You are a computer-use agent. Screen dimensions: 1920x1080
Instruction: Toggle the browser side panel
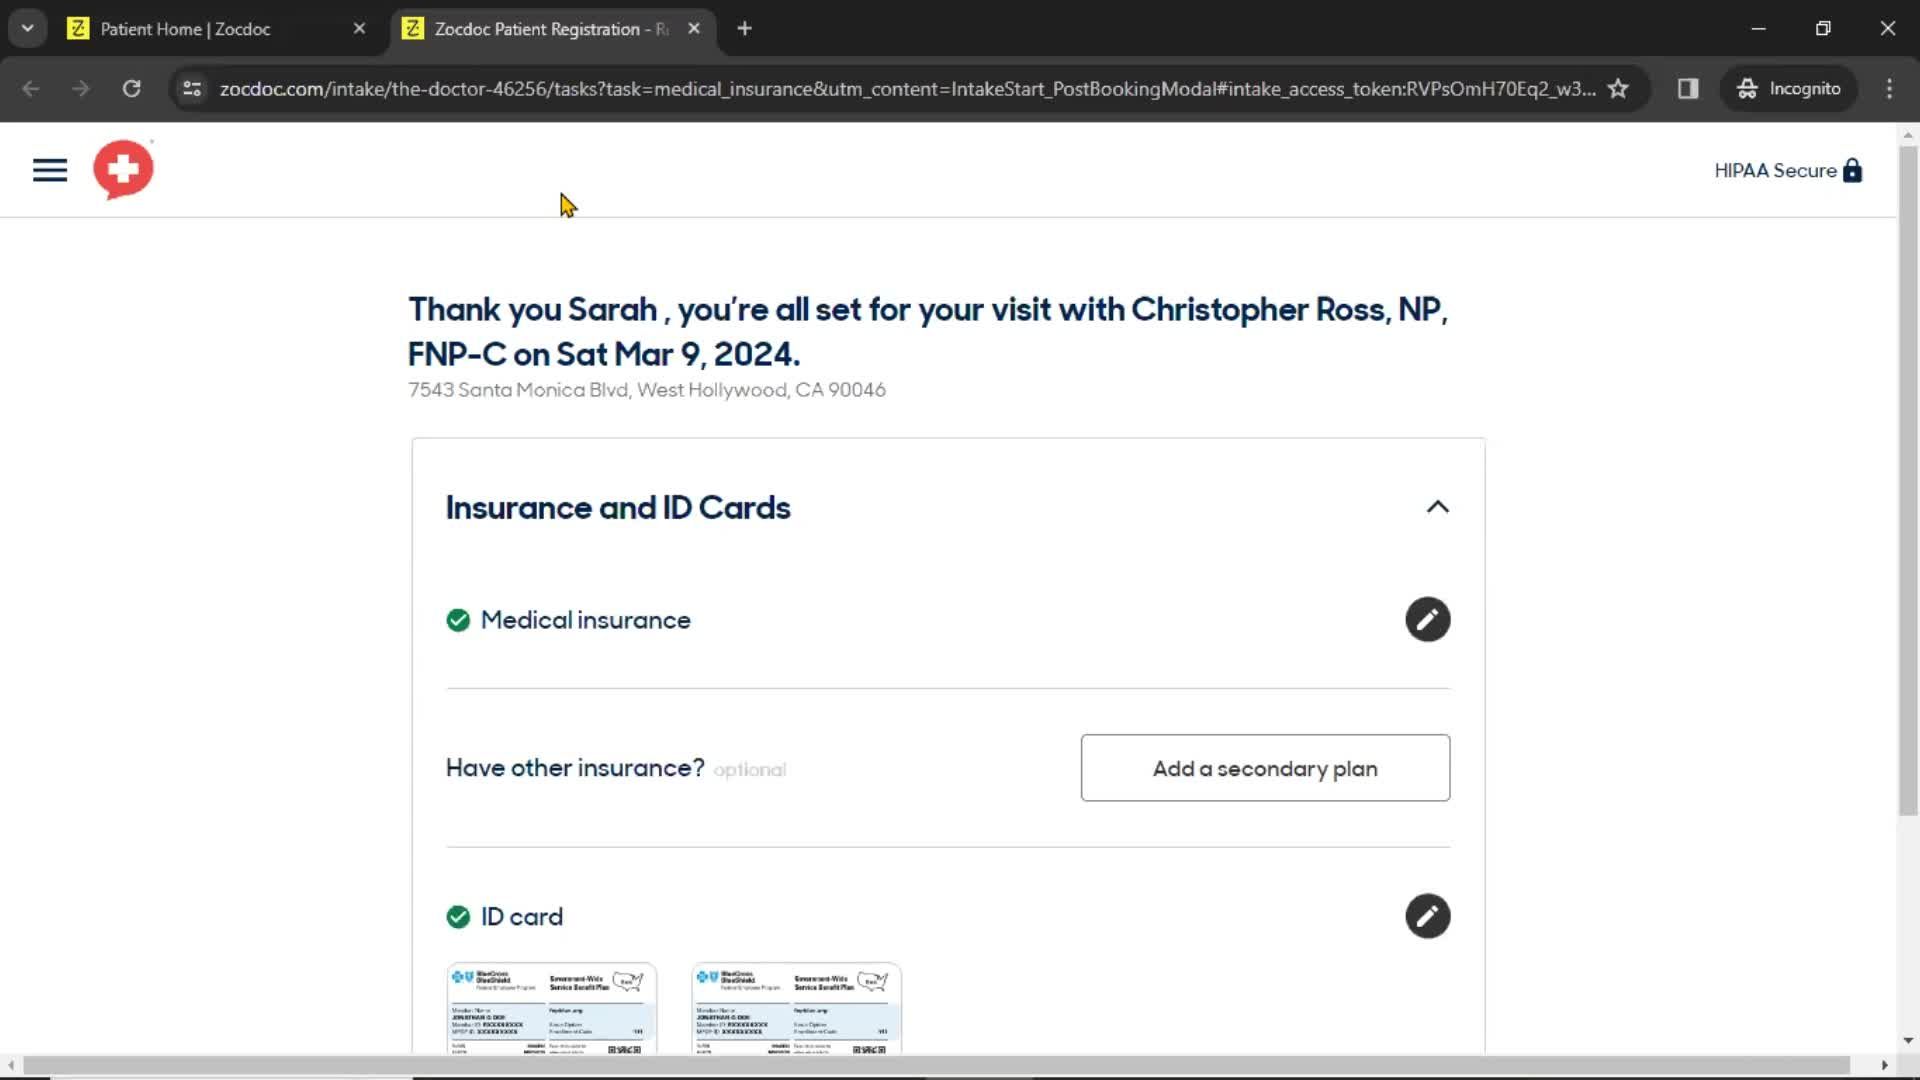pos(1688,89)
